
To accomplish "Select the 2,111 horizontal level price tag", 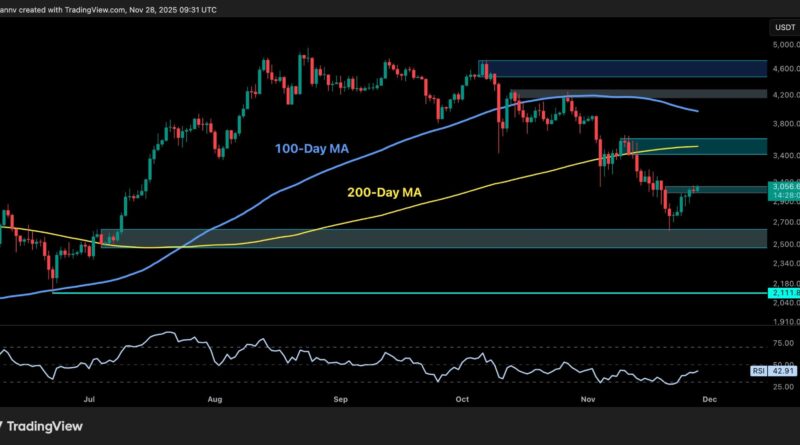I will [783, 292].
